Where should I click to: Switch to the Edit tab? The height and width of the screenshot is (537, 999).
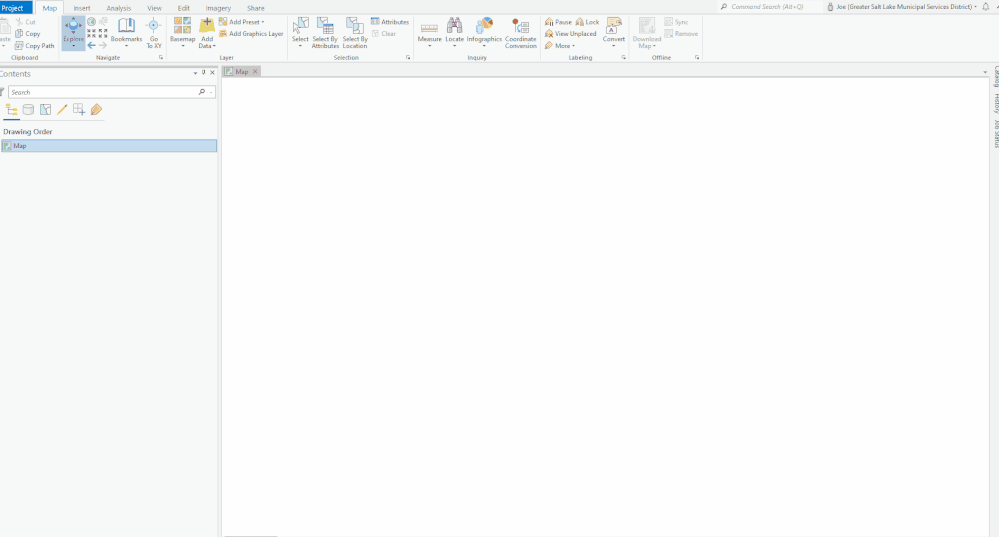point(183,8)
